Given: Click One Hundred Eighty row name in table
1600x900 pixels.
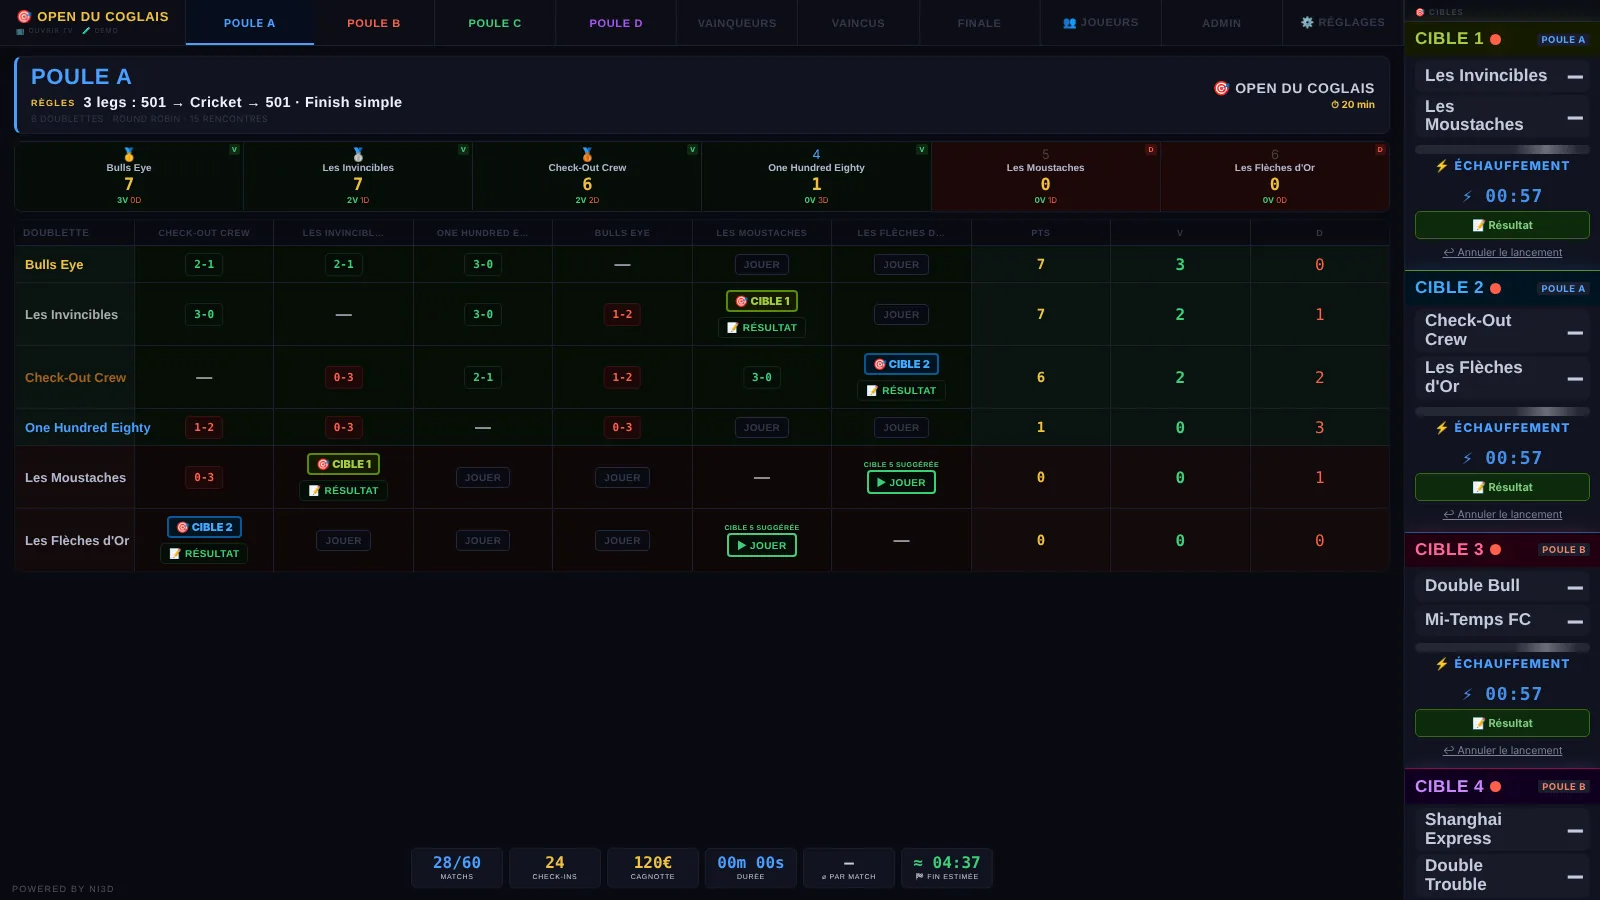Looking at the screenshot, I should (x=88, y=428).
